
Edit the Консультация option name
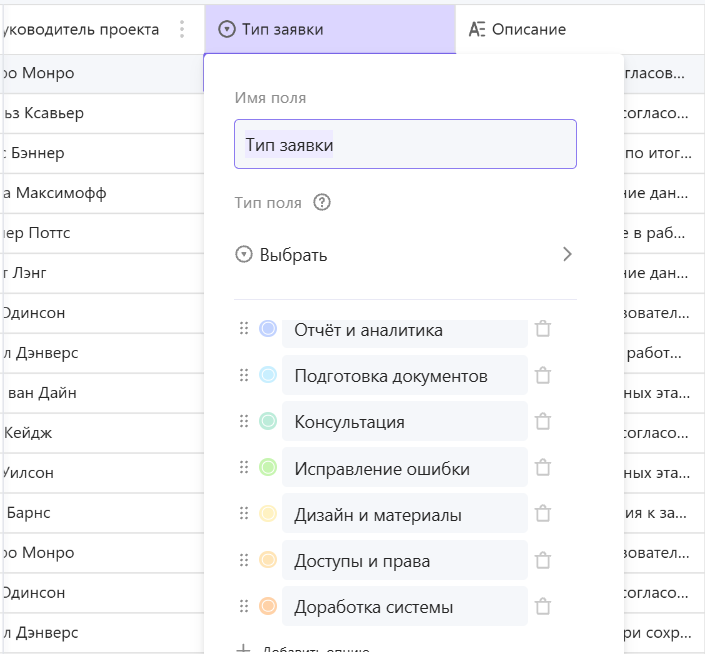pos(405,422)
